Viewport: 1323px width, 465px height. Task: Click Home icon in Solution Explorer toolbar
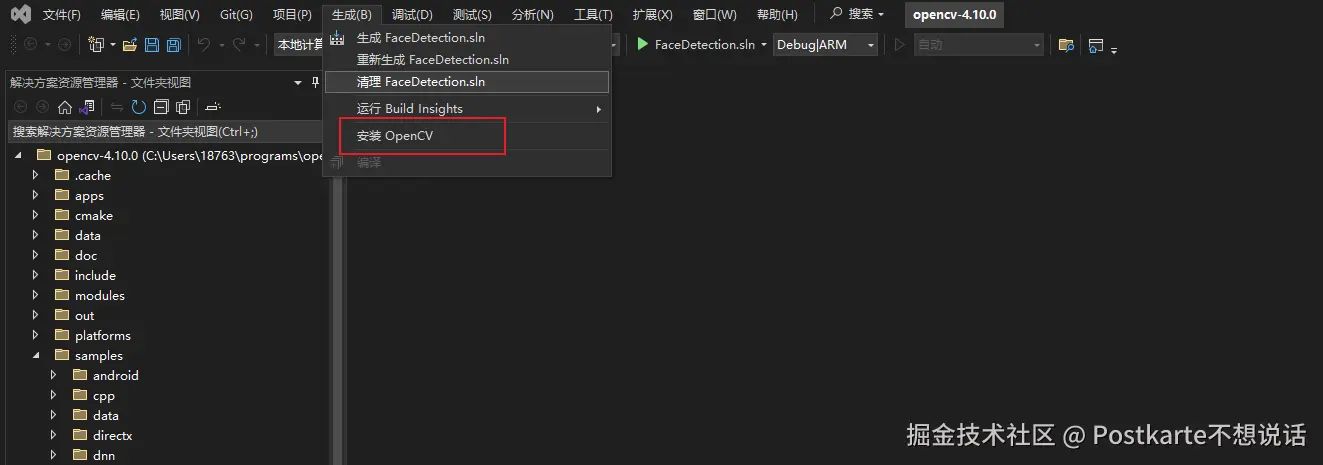pyautogui.click(x=65, y=107)
